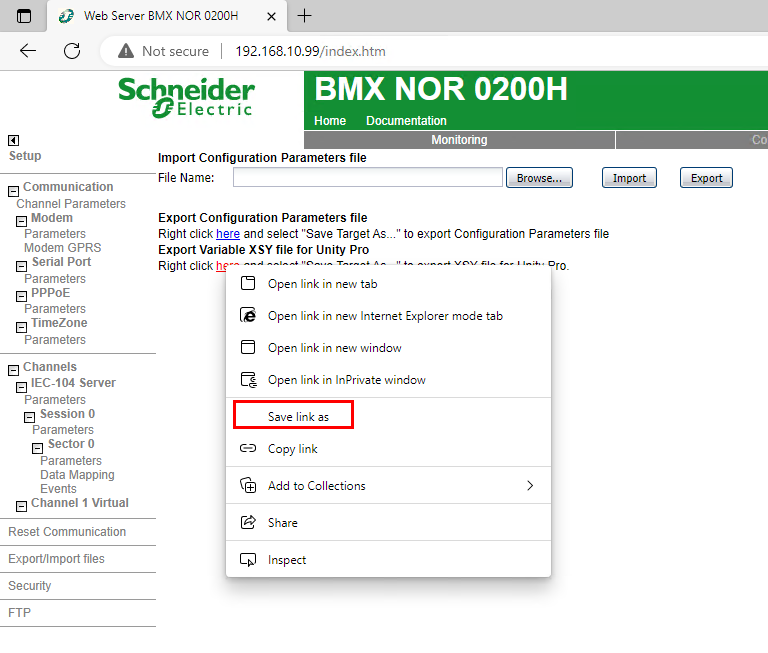
Task: Click Home in green header
Action: 330,121
